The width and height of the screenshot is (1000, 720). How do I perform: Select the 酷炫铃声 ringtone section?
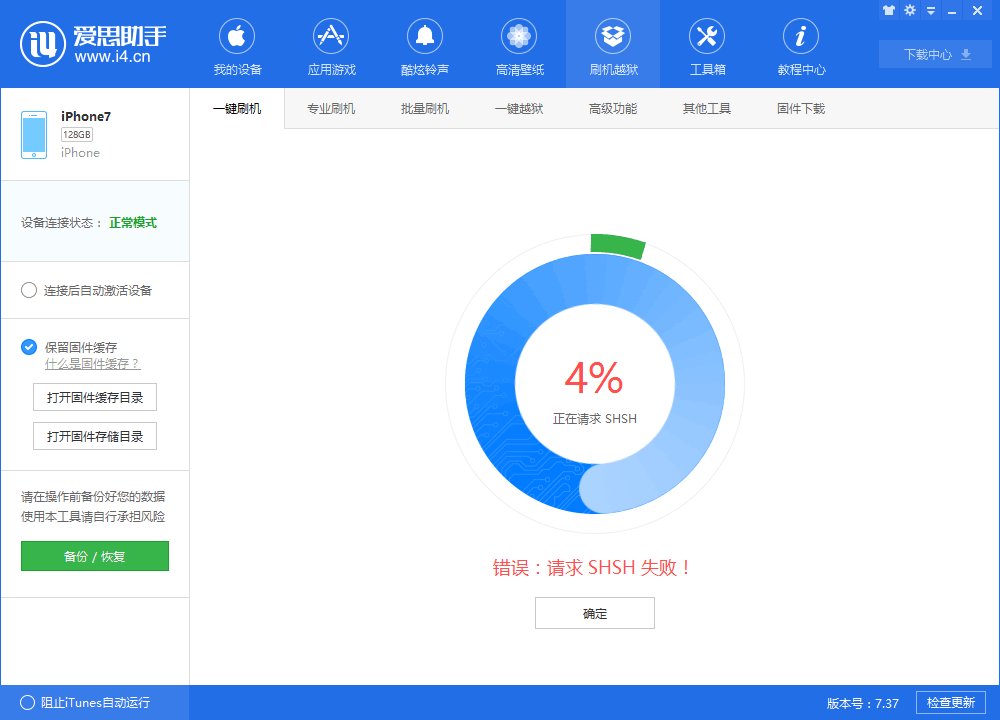(x=424, y=44)
